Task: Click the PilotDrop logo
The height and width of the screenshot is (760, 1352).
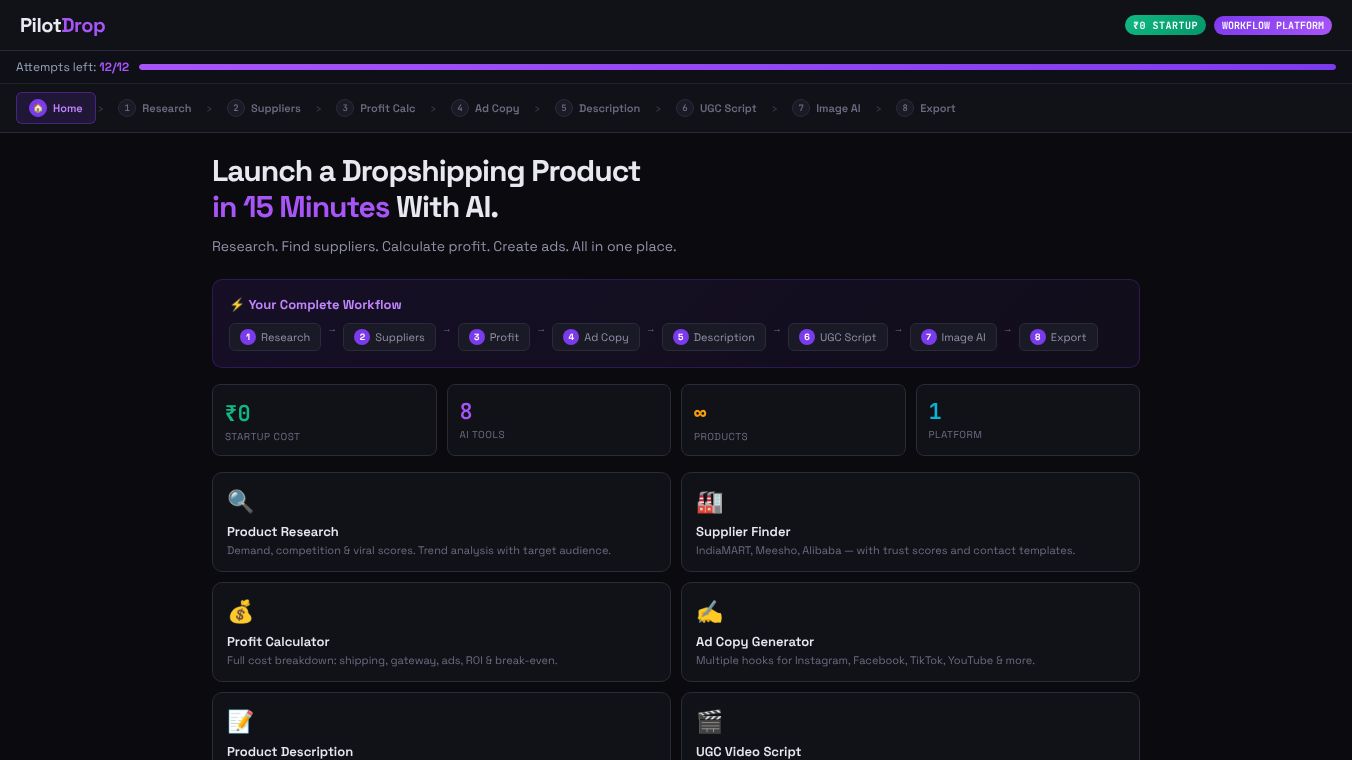Action: pos(62,25)
